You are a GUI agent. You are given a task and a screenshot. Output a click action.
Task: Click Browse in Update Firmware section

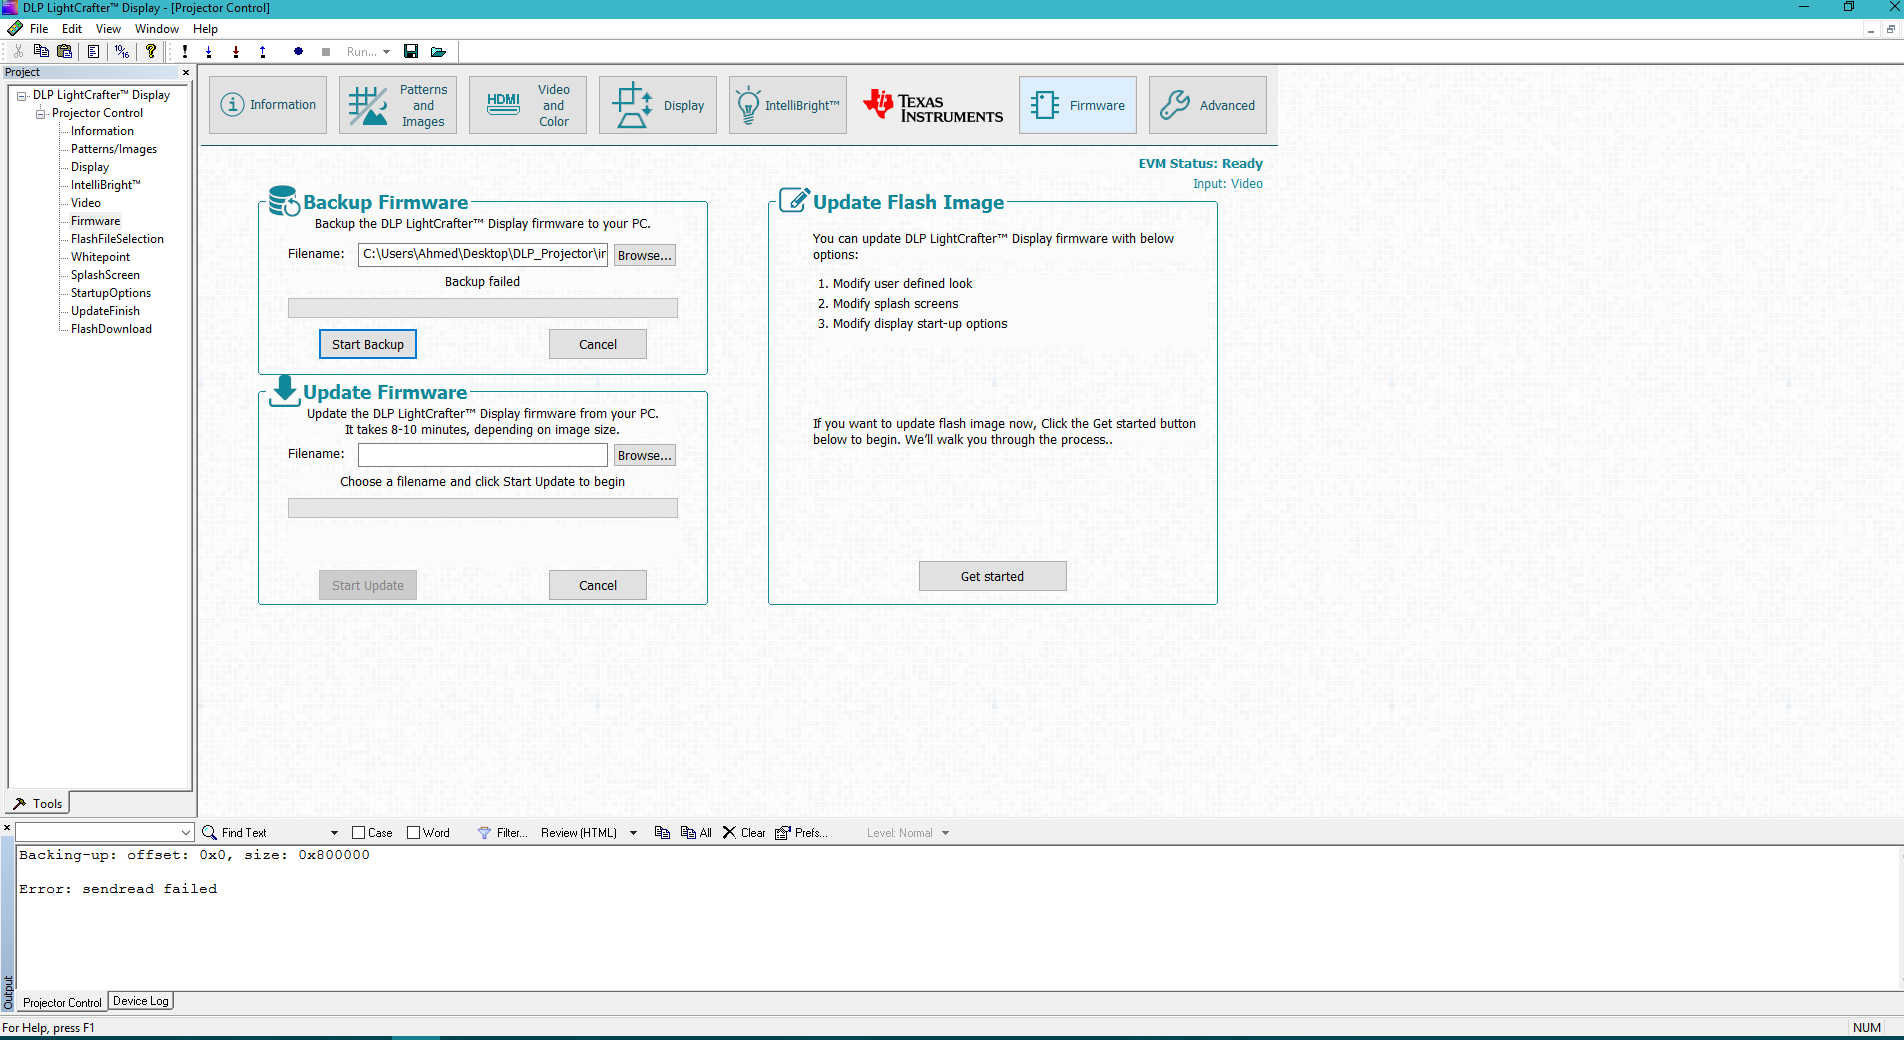pos(645,455)
